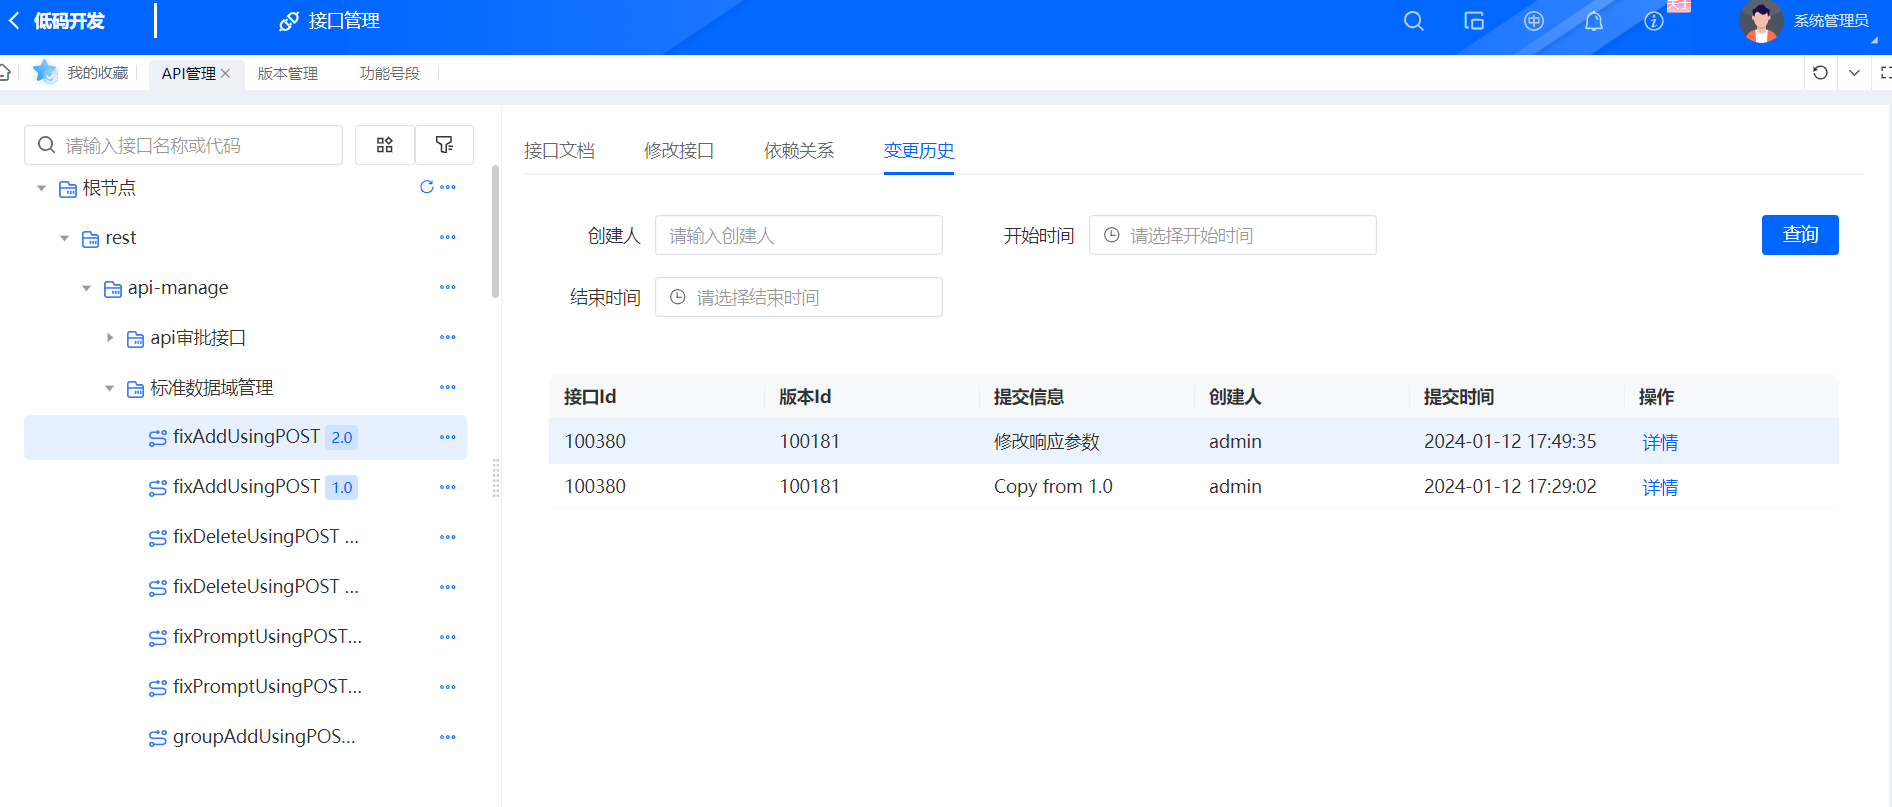Open 我的收藏 favorites star
This screenshot has width=1892, height=807.
tap(44, 72)
